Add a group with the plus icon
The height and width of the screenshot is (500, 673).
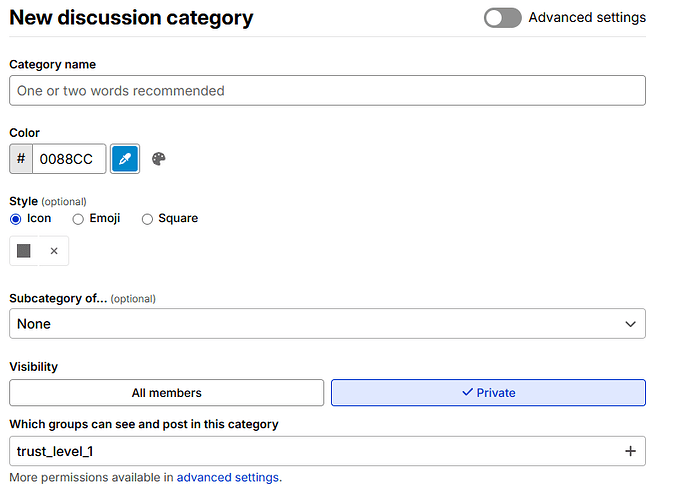coord(631,451)
